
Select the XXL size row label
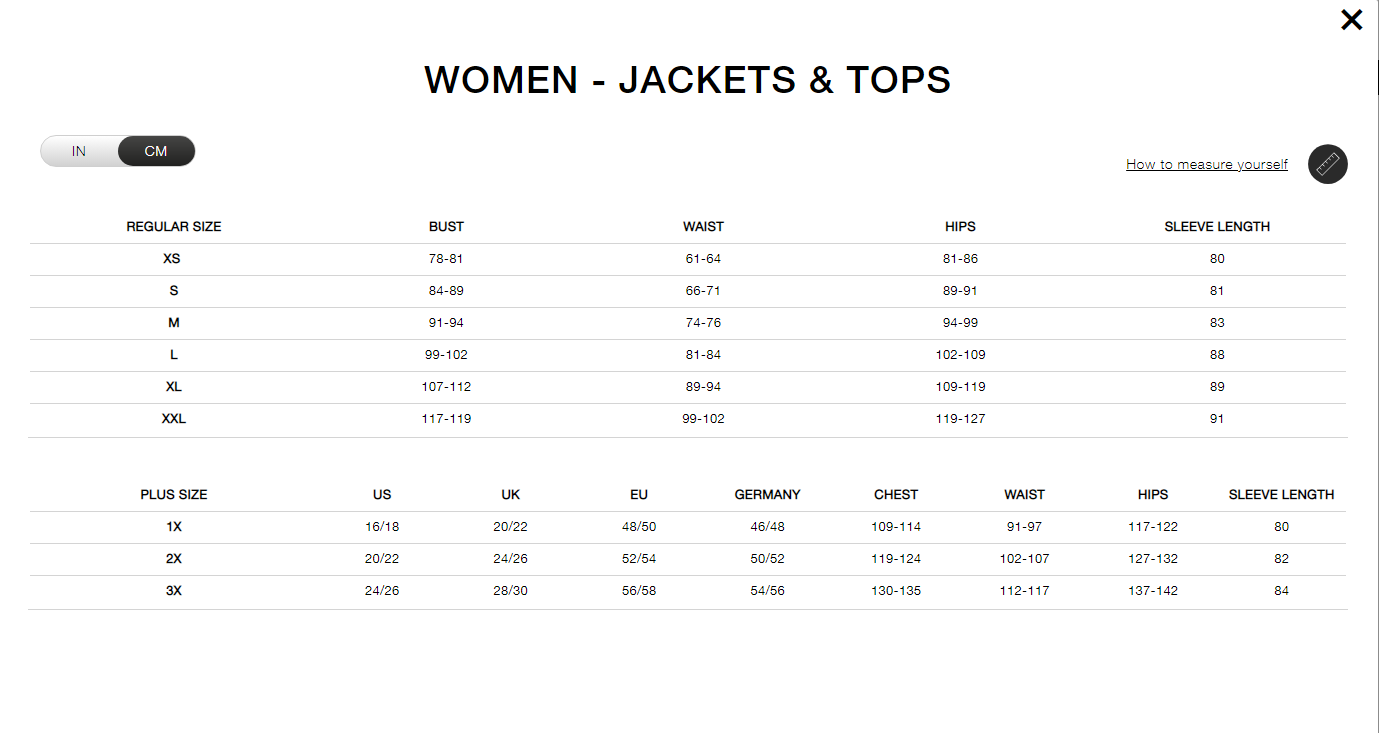point(174,419)
